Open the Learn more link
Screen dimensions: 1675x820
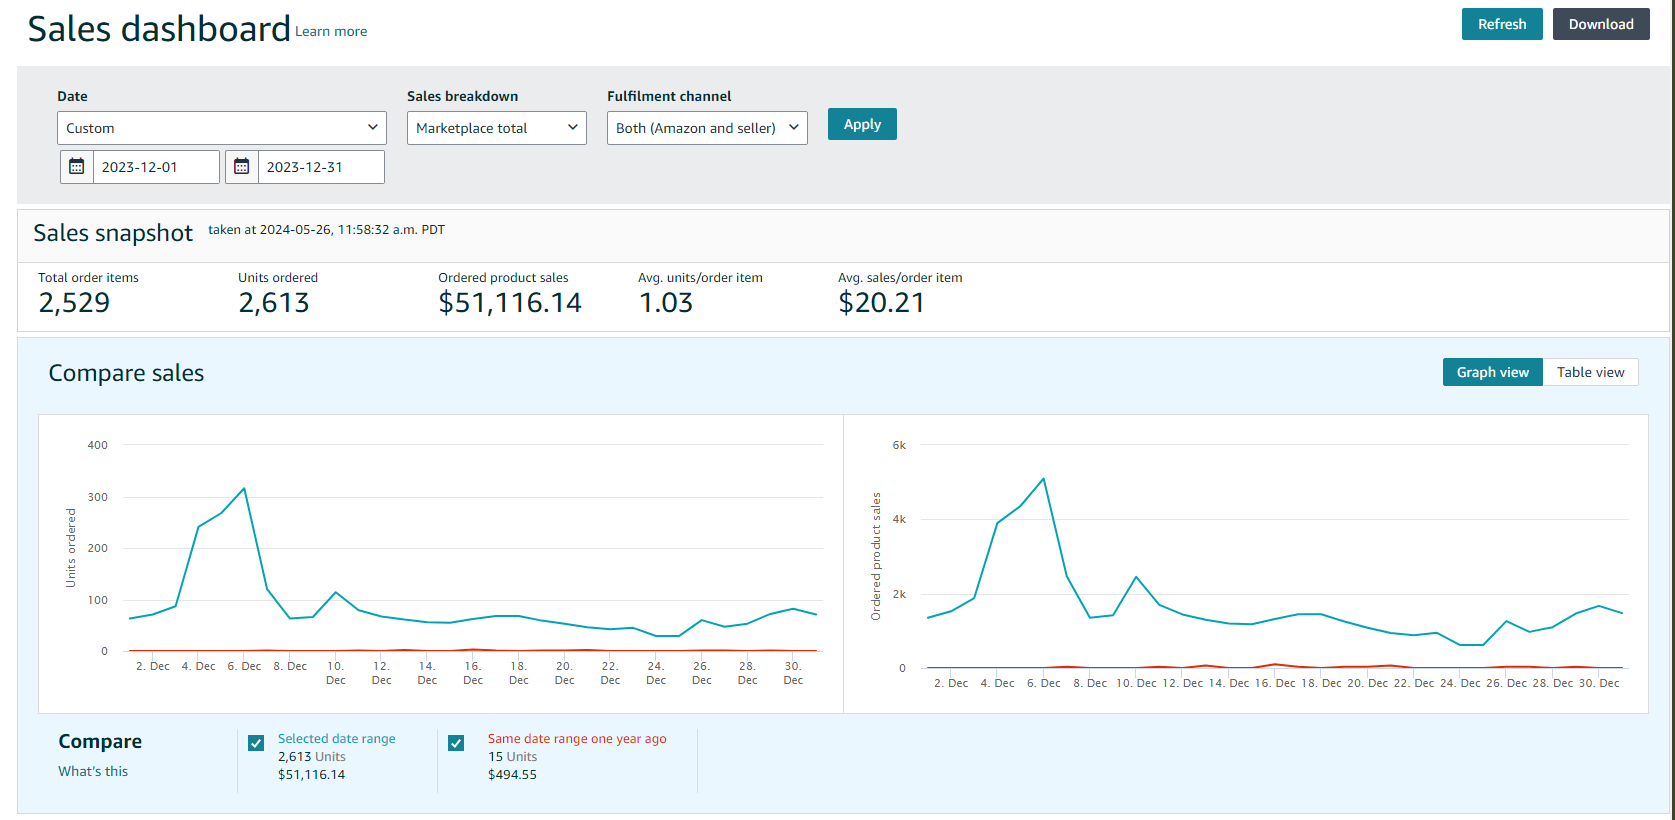coord(331,32)
